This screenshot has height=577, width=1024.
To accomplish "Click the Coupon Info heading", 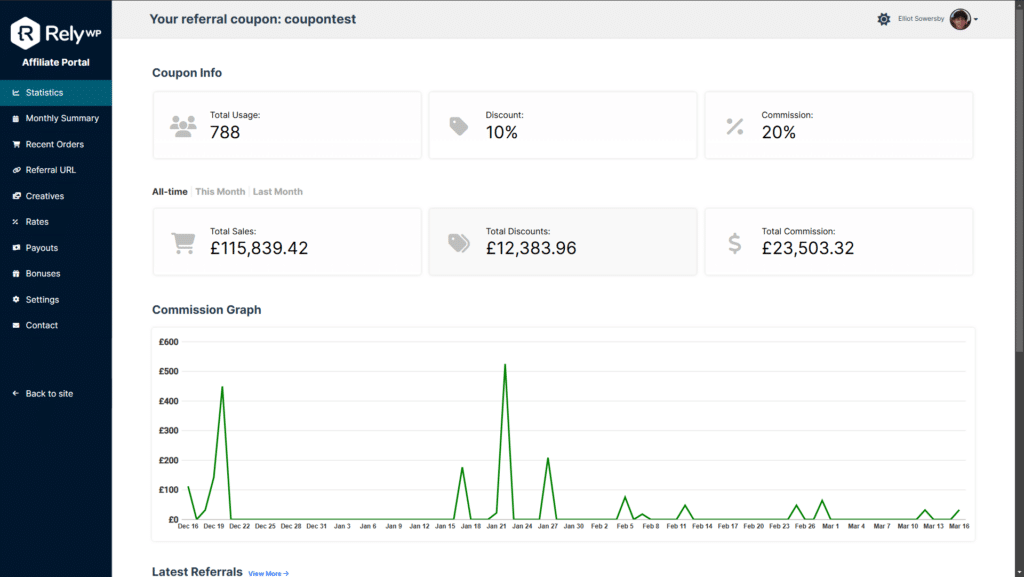I will pos(187,73).
